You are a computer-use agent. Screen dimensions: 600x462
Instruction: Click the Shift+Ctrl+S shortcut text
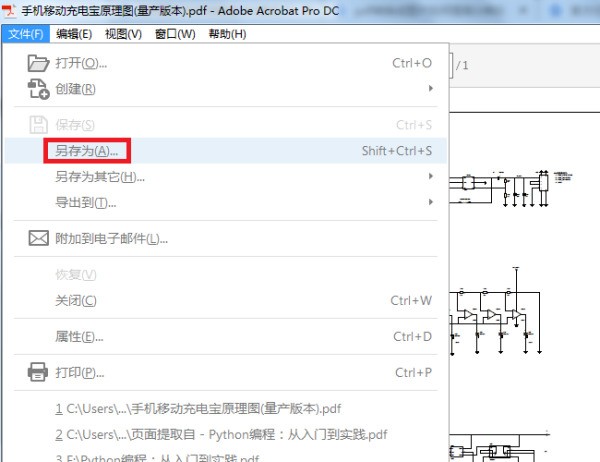(x=397, y=151)
